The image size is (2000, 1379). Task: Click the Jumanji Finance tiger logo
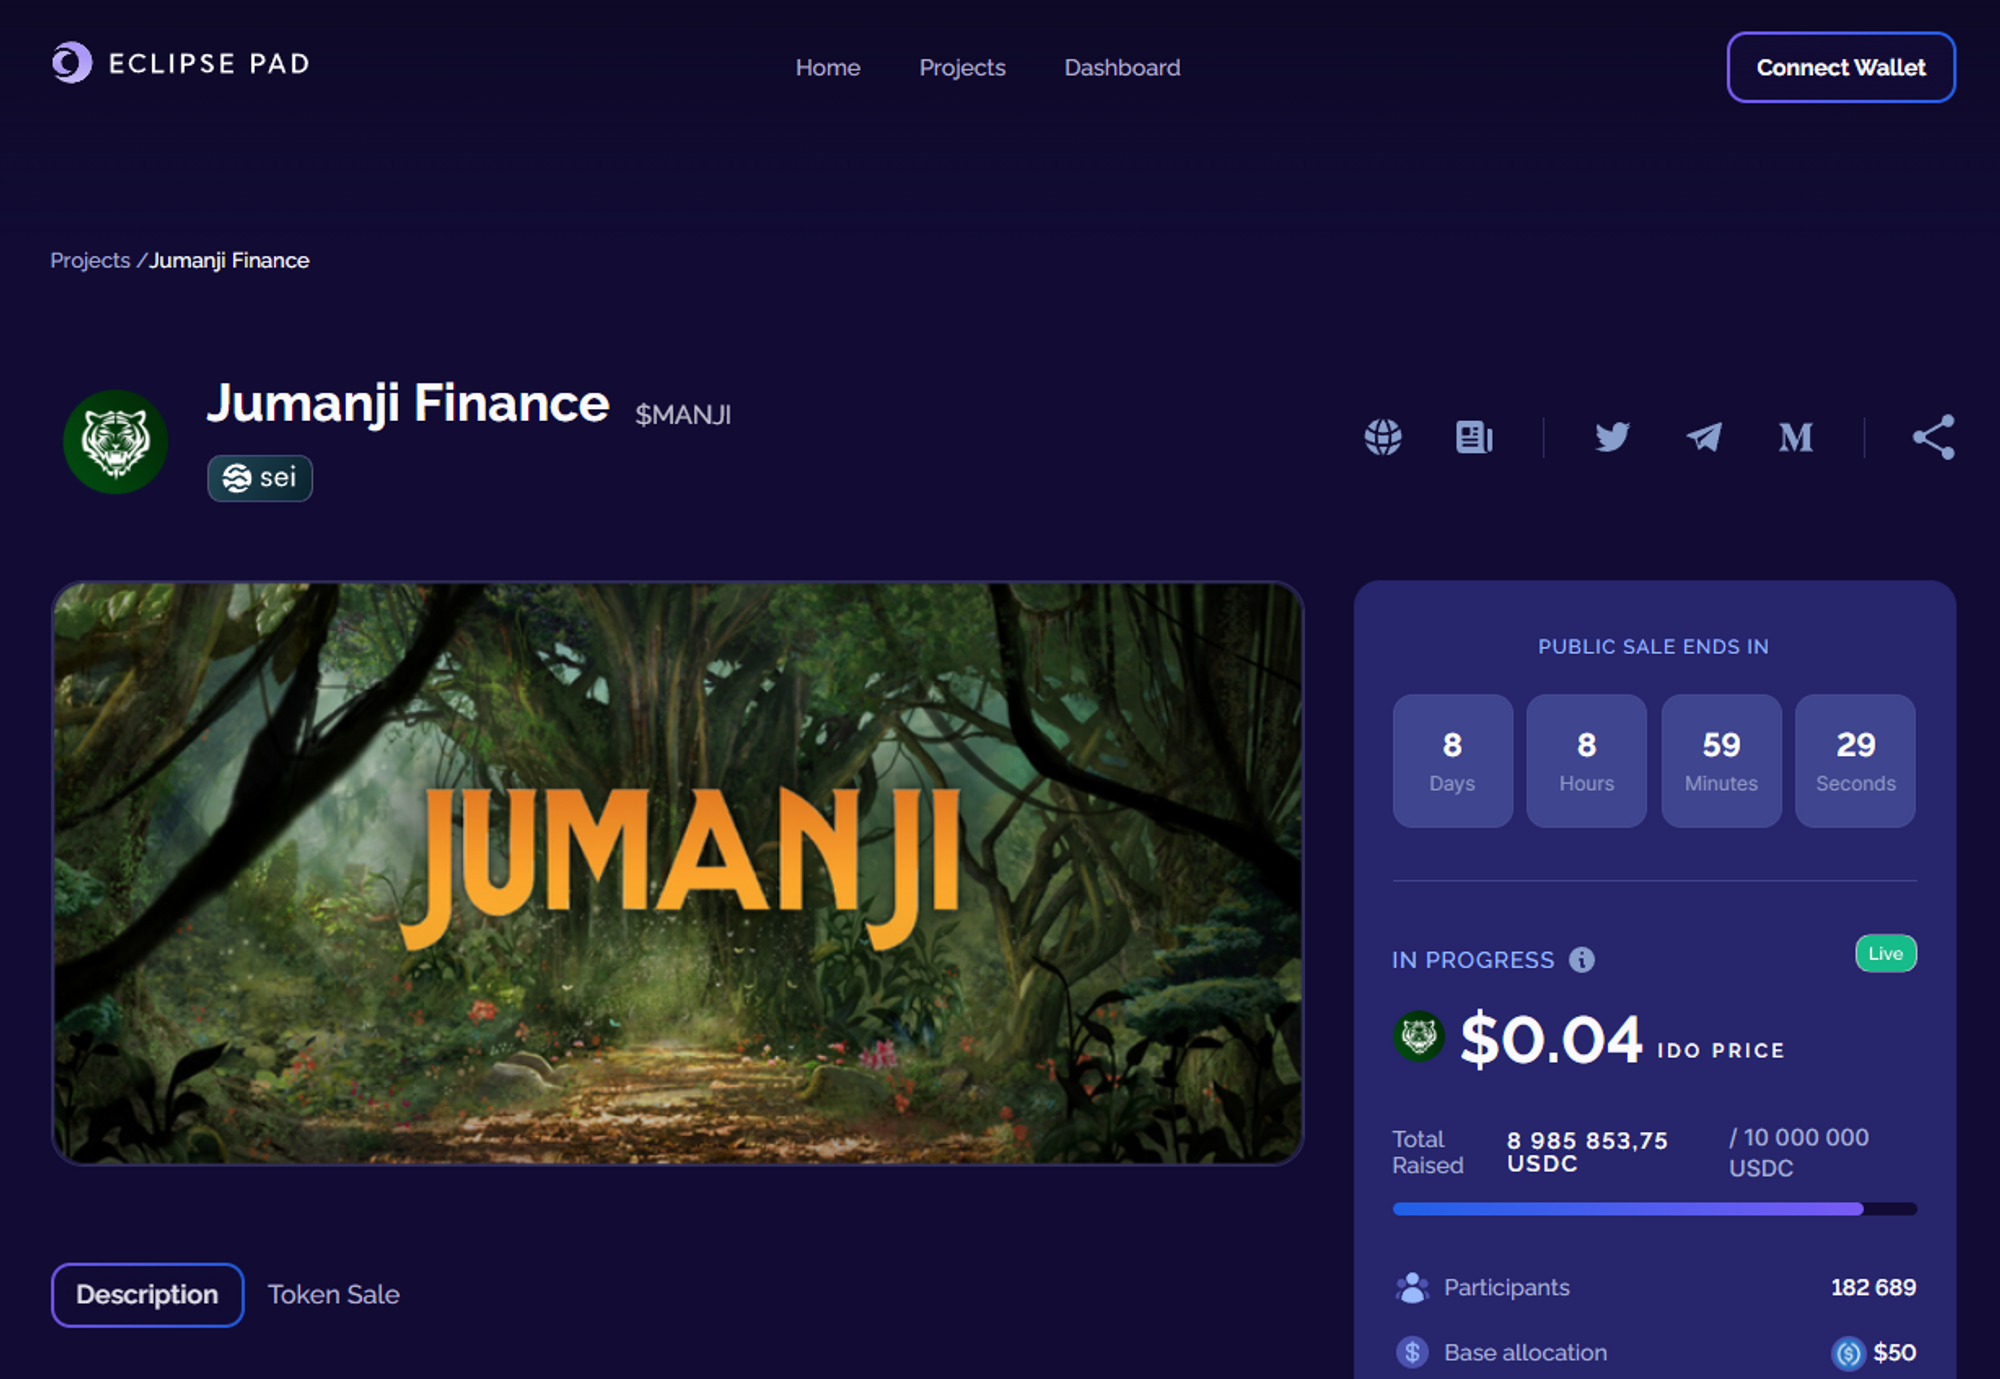pos(115,441)
